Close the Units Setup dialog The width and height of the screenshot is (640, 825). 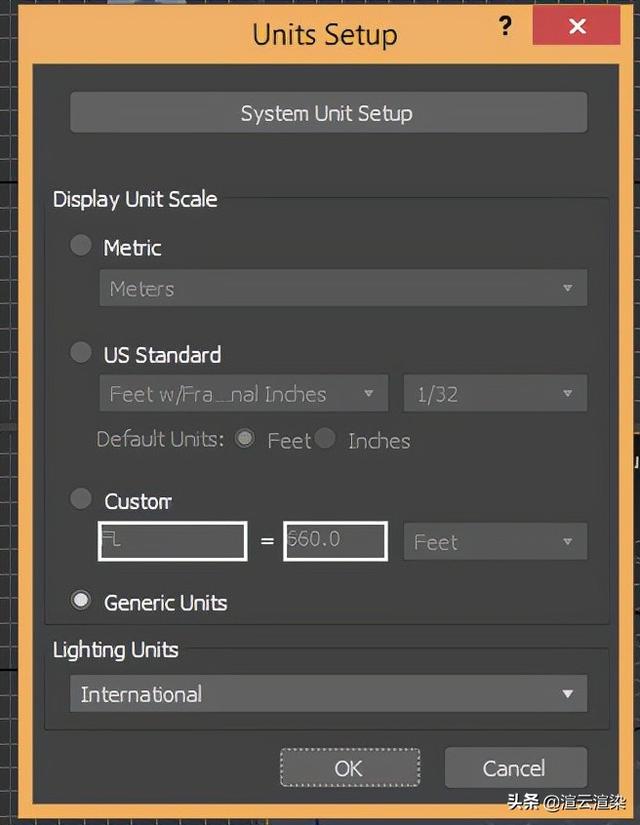[577, 27]
